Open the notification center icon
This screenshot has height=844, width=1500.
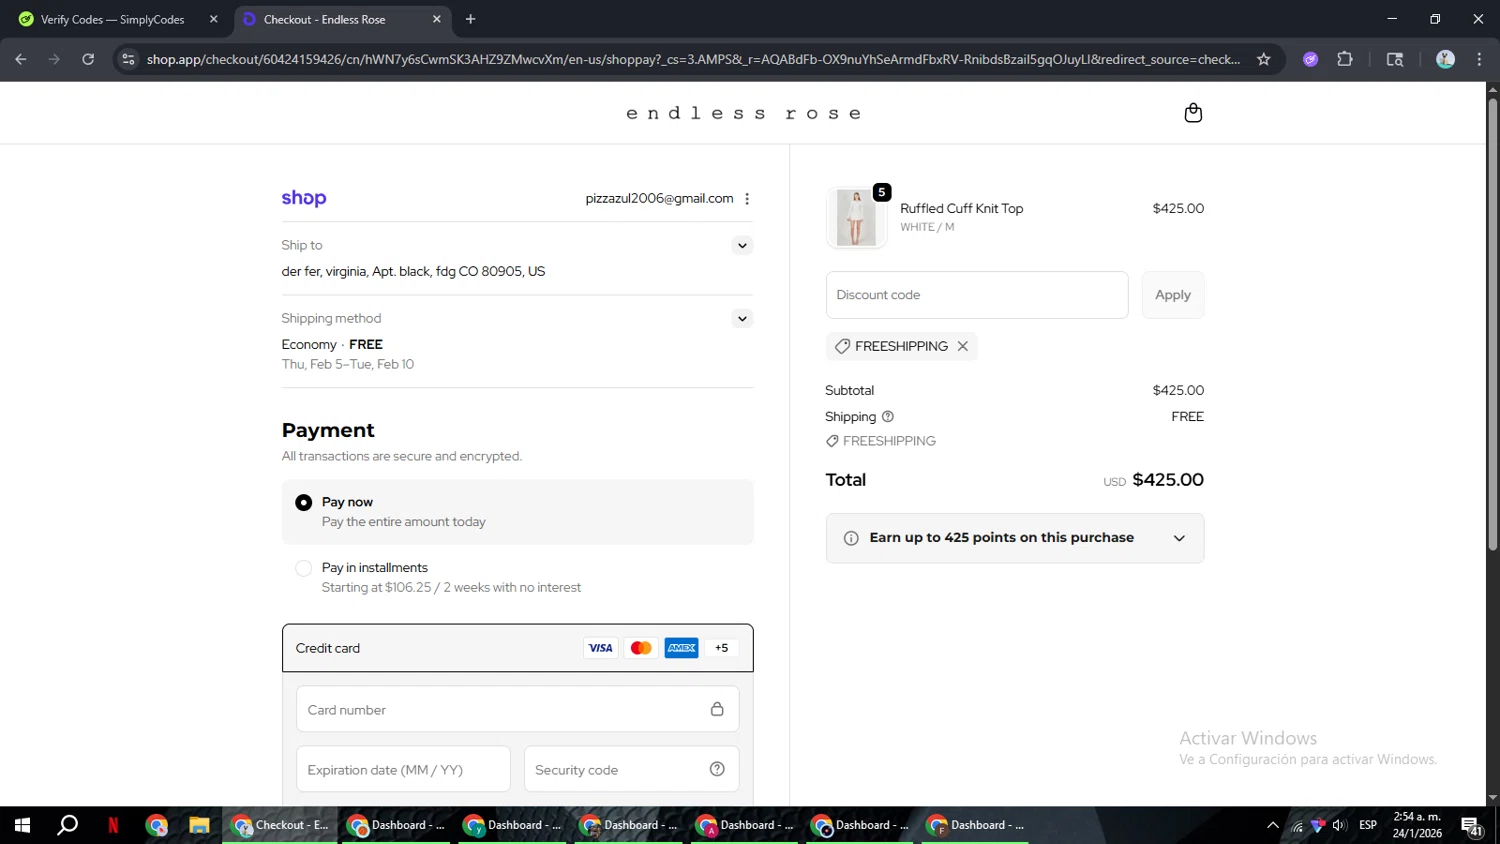point(1472,826)
